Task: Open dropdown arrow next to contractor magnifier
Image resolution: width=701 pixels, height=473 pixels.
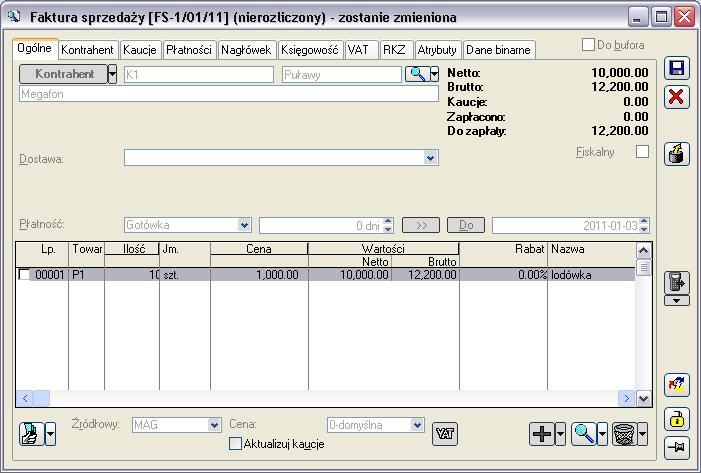Action: point(435,74)
